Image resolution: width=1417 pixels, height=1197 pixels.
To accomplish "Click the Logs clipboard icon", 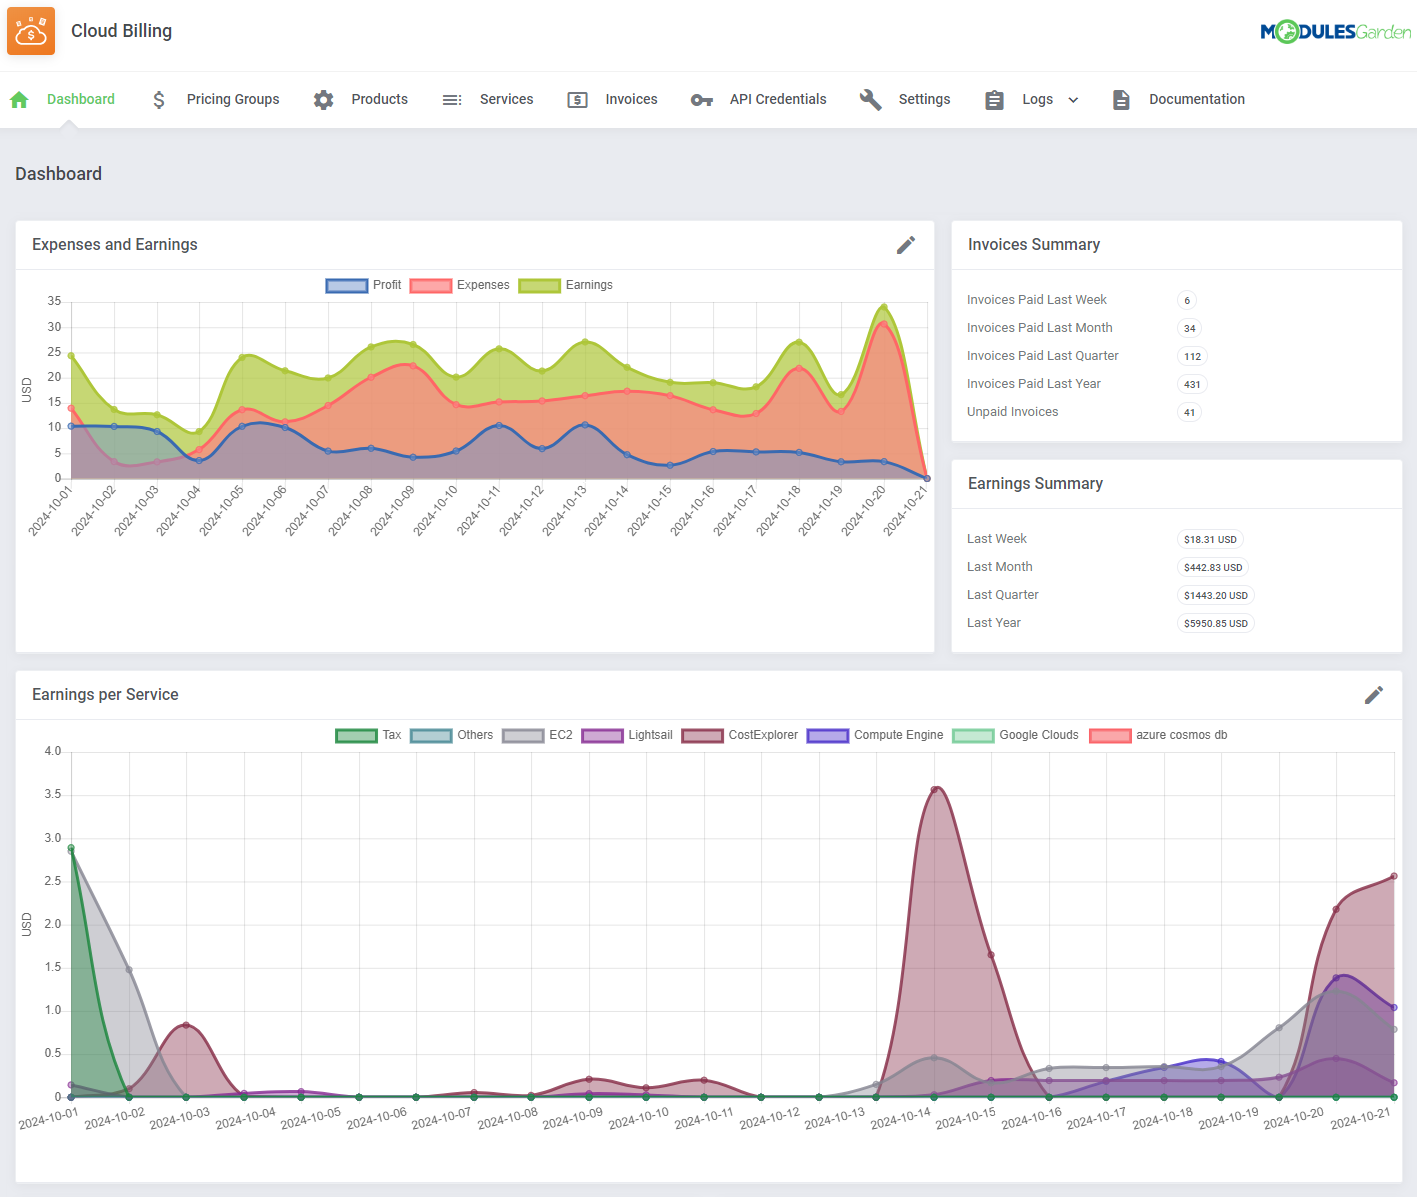I will click(x=994, y=100).
